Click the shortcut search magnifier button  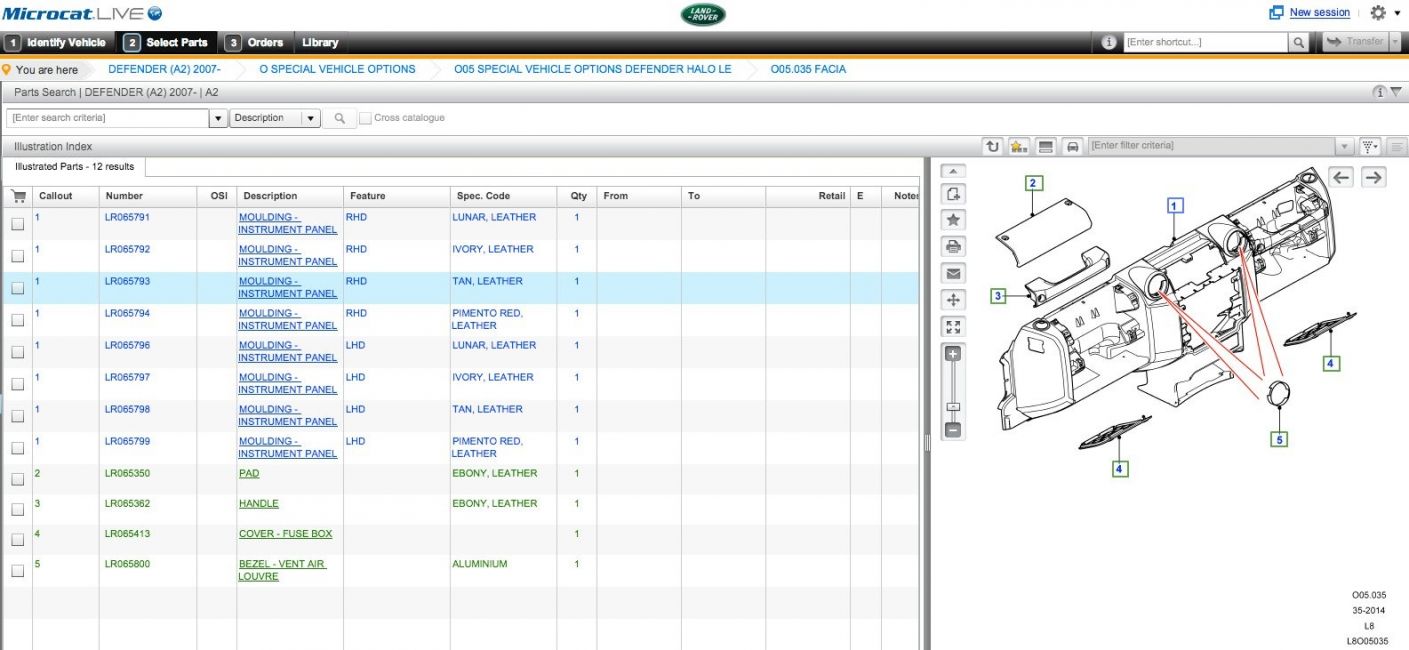pos(1299,42)
